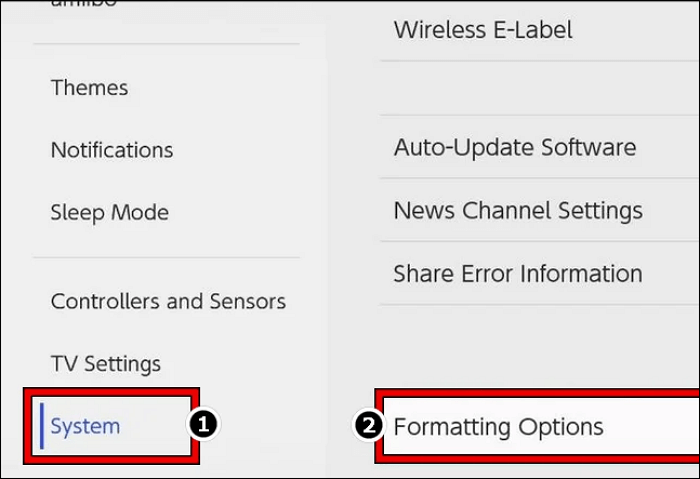
Task: Open Controllers and Sensors section
Action: tap(168, 301)
